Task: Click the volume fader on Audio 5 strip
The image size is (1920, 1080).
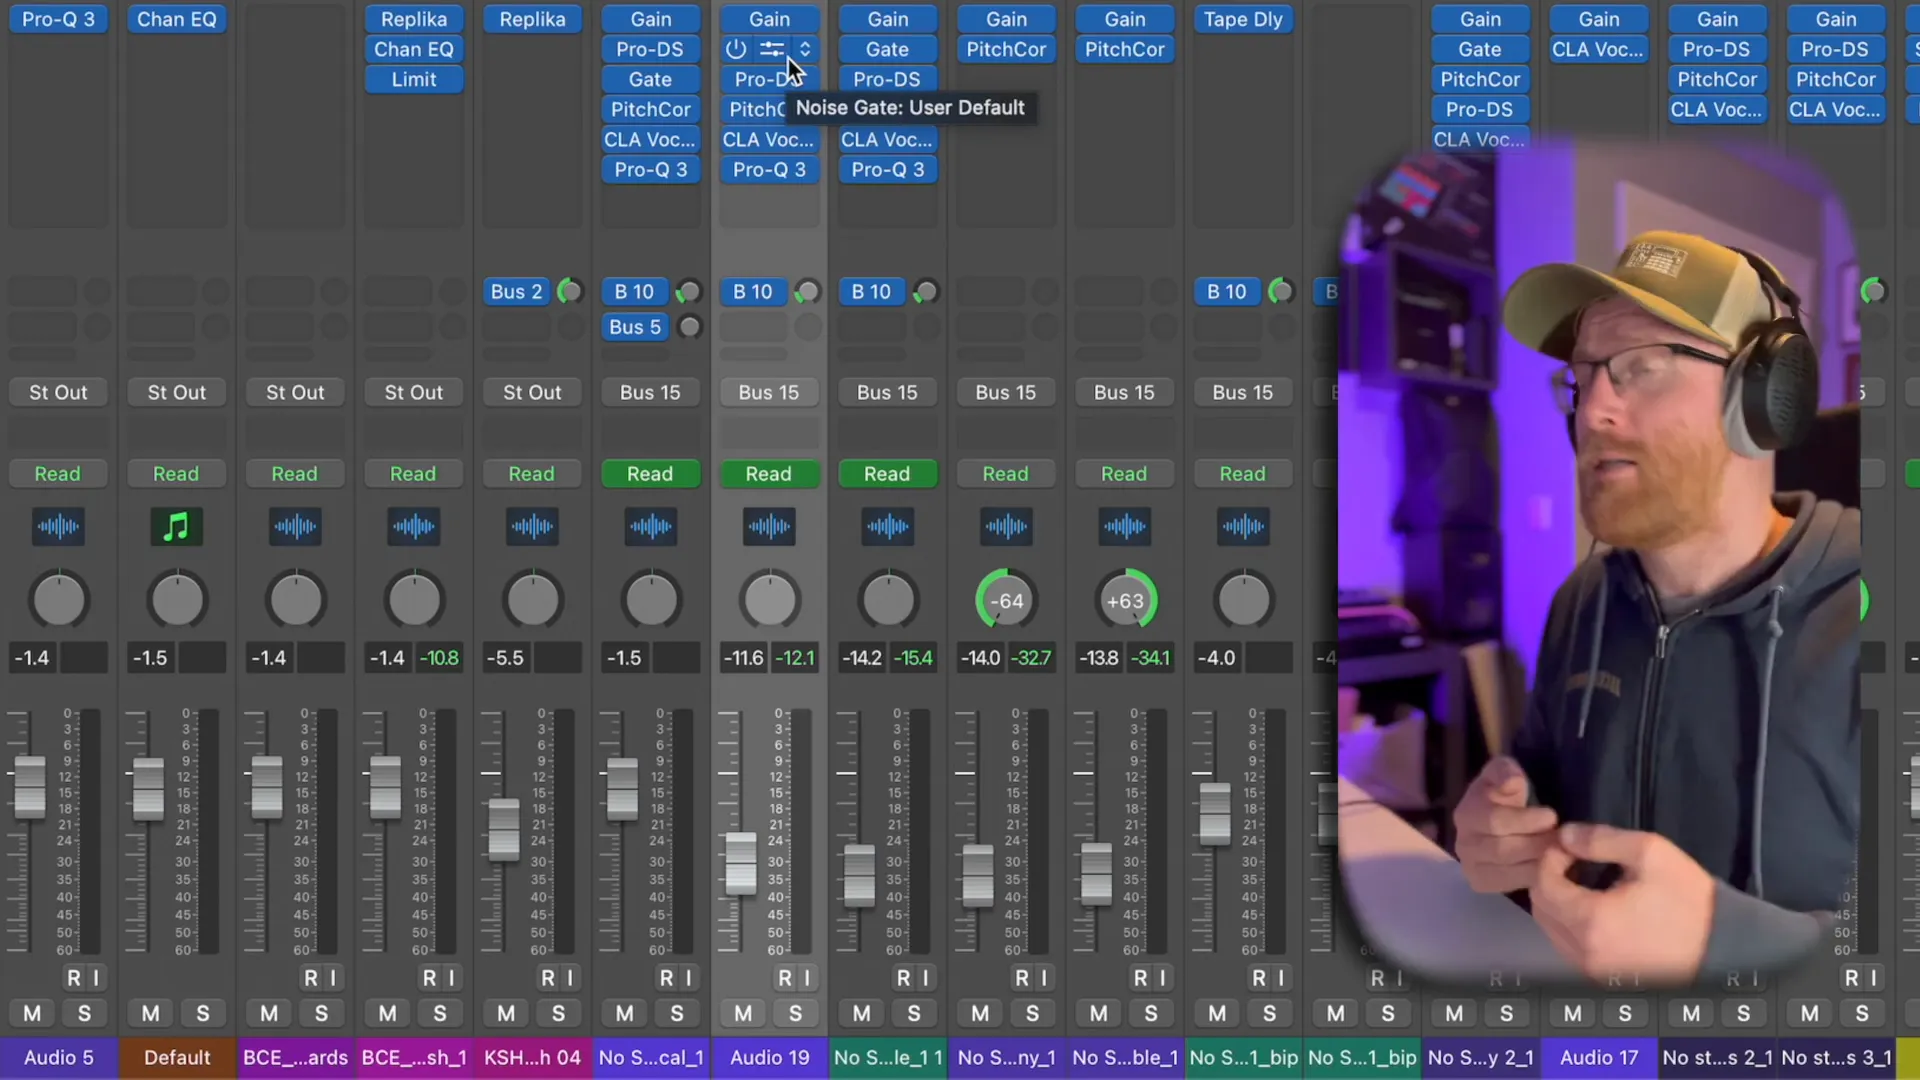Action: 30,788
